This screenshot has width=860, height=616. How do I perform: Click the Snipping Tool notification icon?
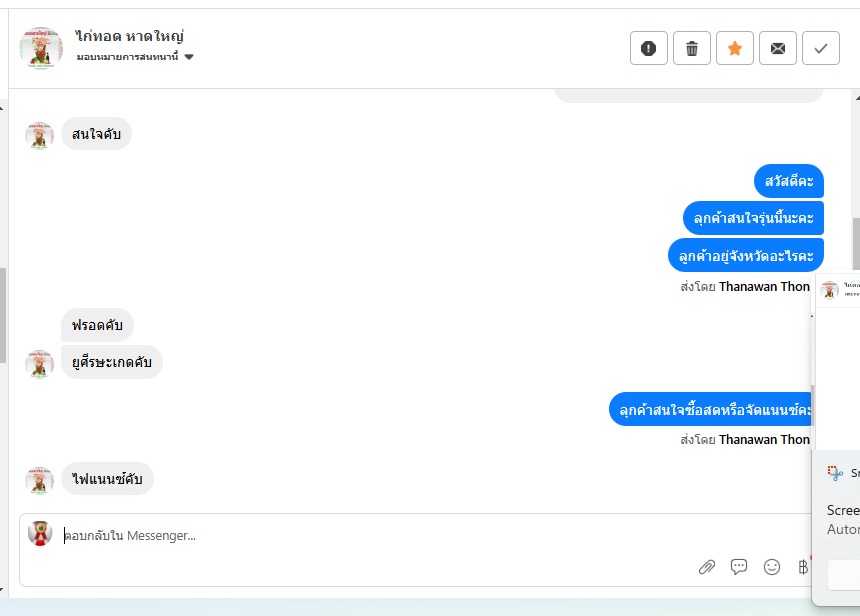point(835,473)
